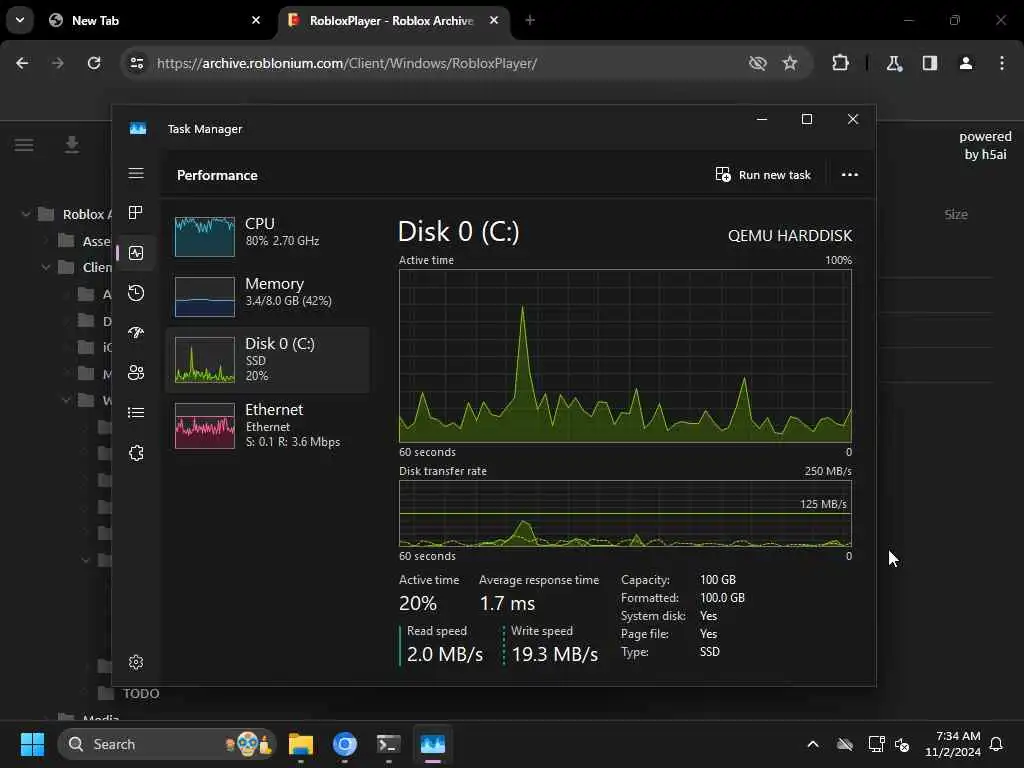
Task: Click the muted volume tray icon
Action: click(x=903, y=744)
